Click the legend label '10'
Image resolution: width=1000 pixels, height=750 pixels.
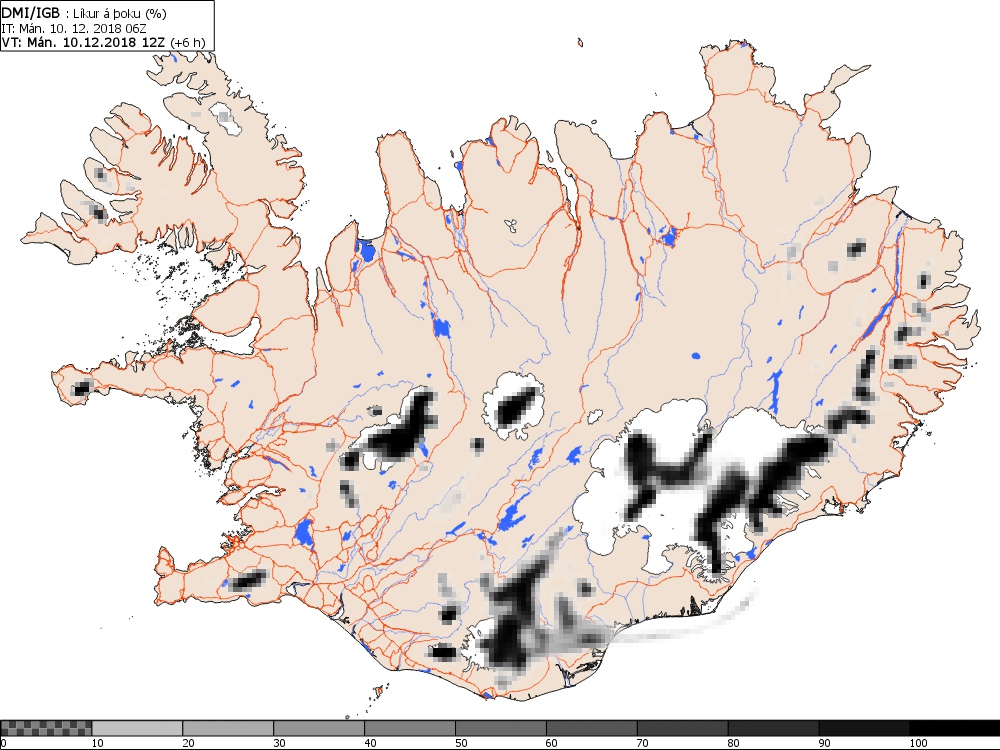98,743
